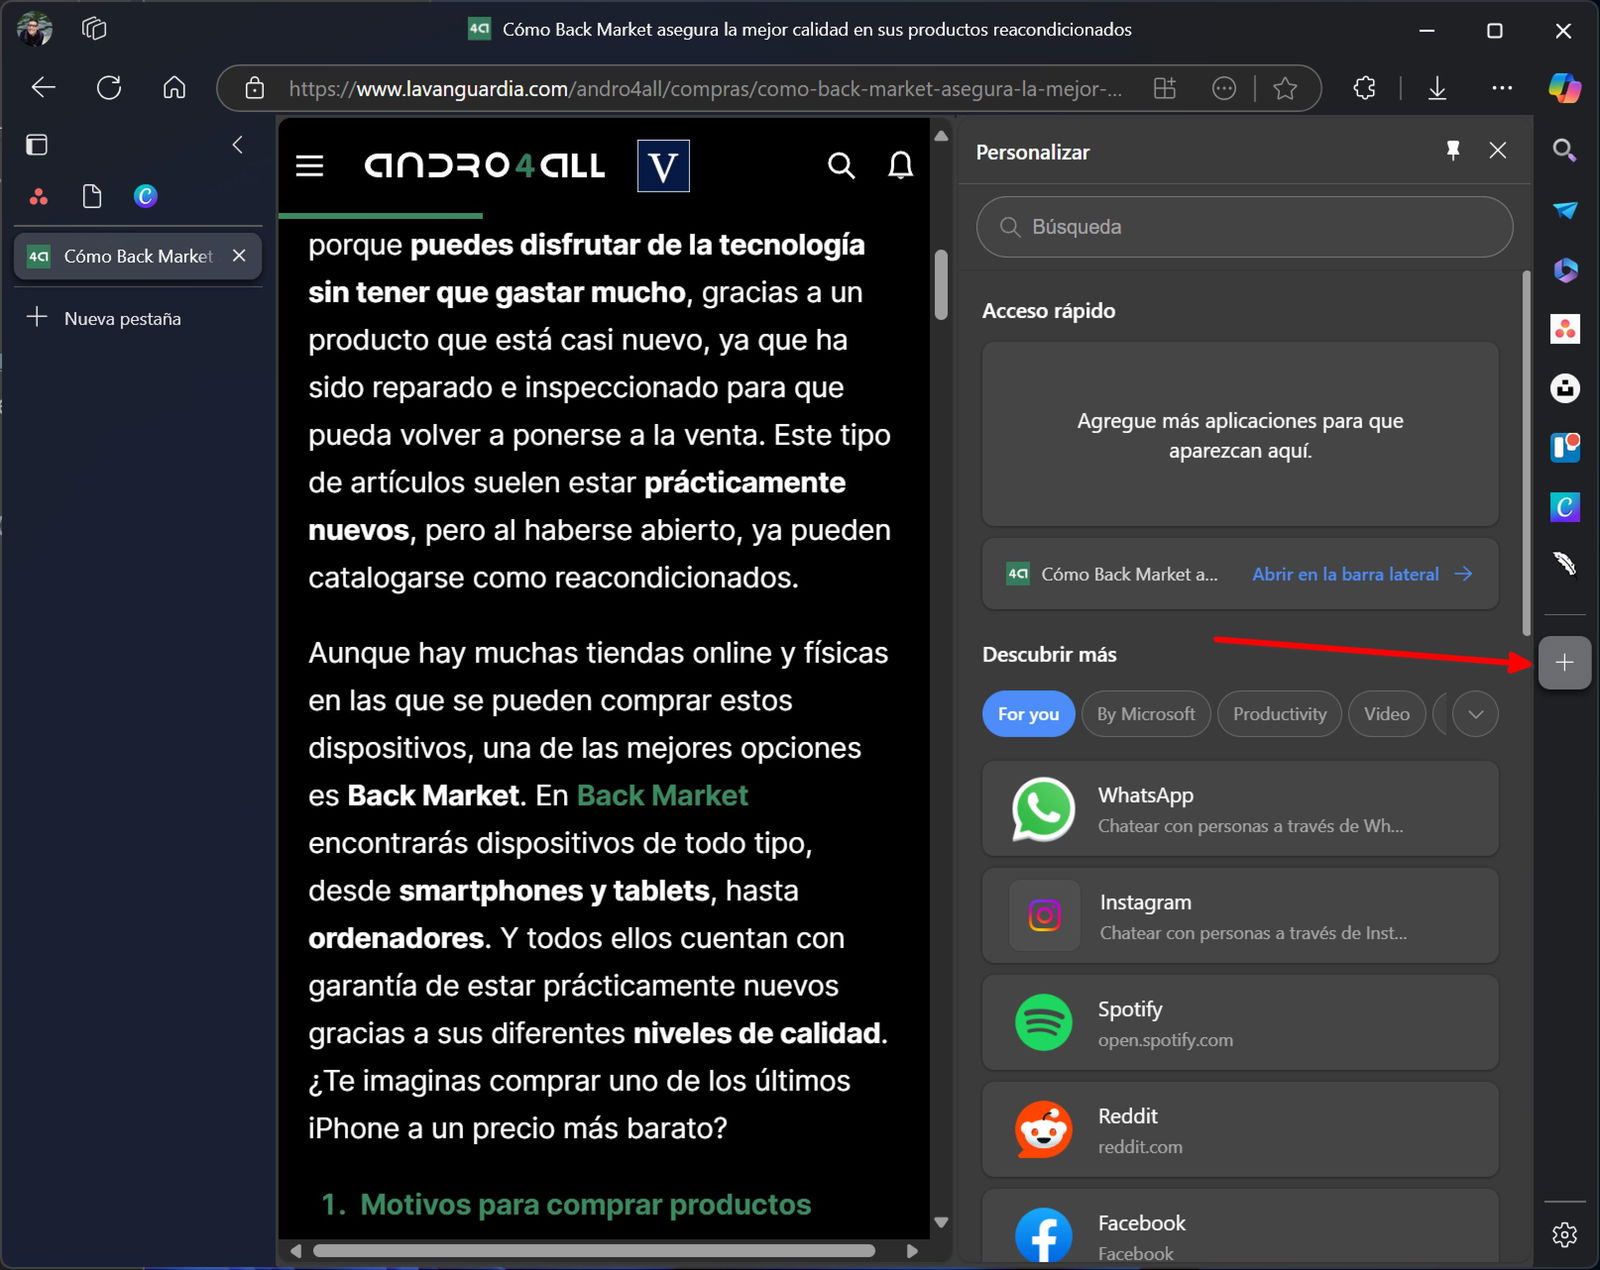The width and height of the screenshot is (1600, 1270).
Task: Click the Personalizar panel scrollbar
Action: tap(1526, 452)
